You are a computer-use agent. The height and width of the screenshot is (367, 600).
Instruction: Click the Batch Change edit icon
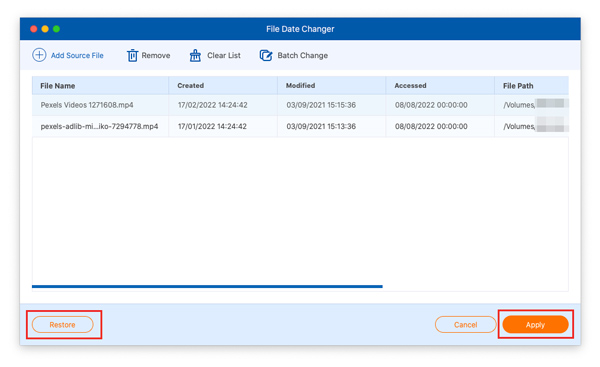tap(266, 55)
